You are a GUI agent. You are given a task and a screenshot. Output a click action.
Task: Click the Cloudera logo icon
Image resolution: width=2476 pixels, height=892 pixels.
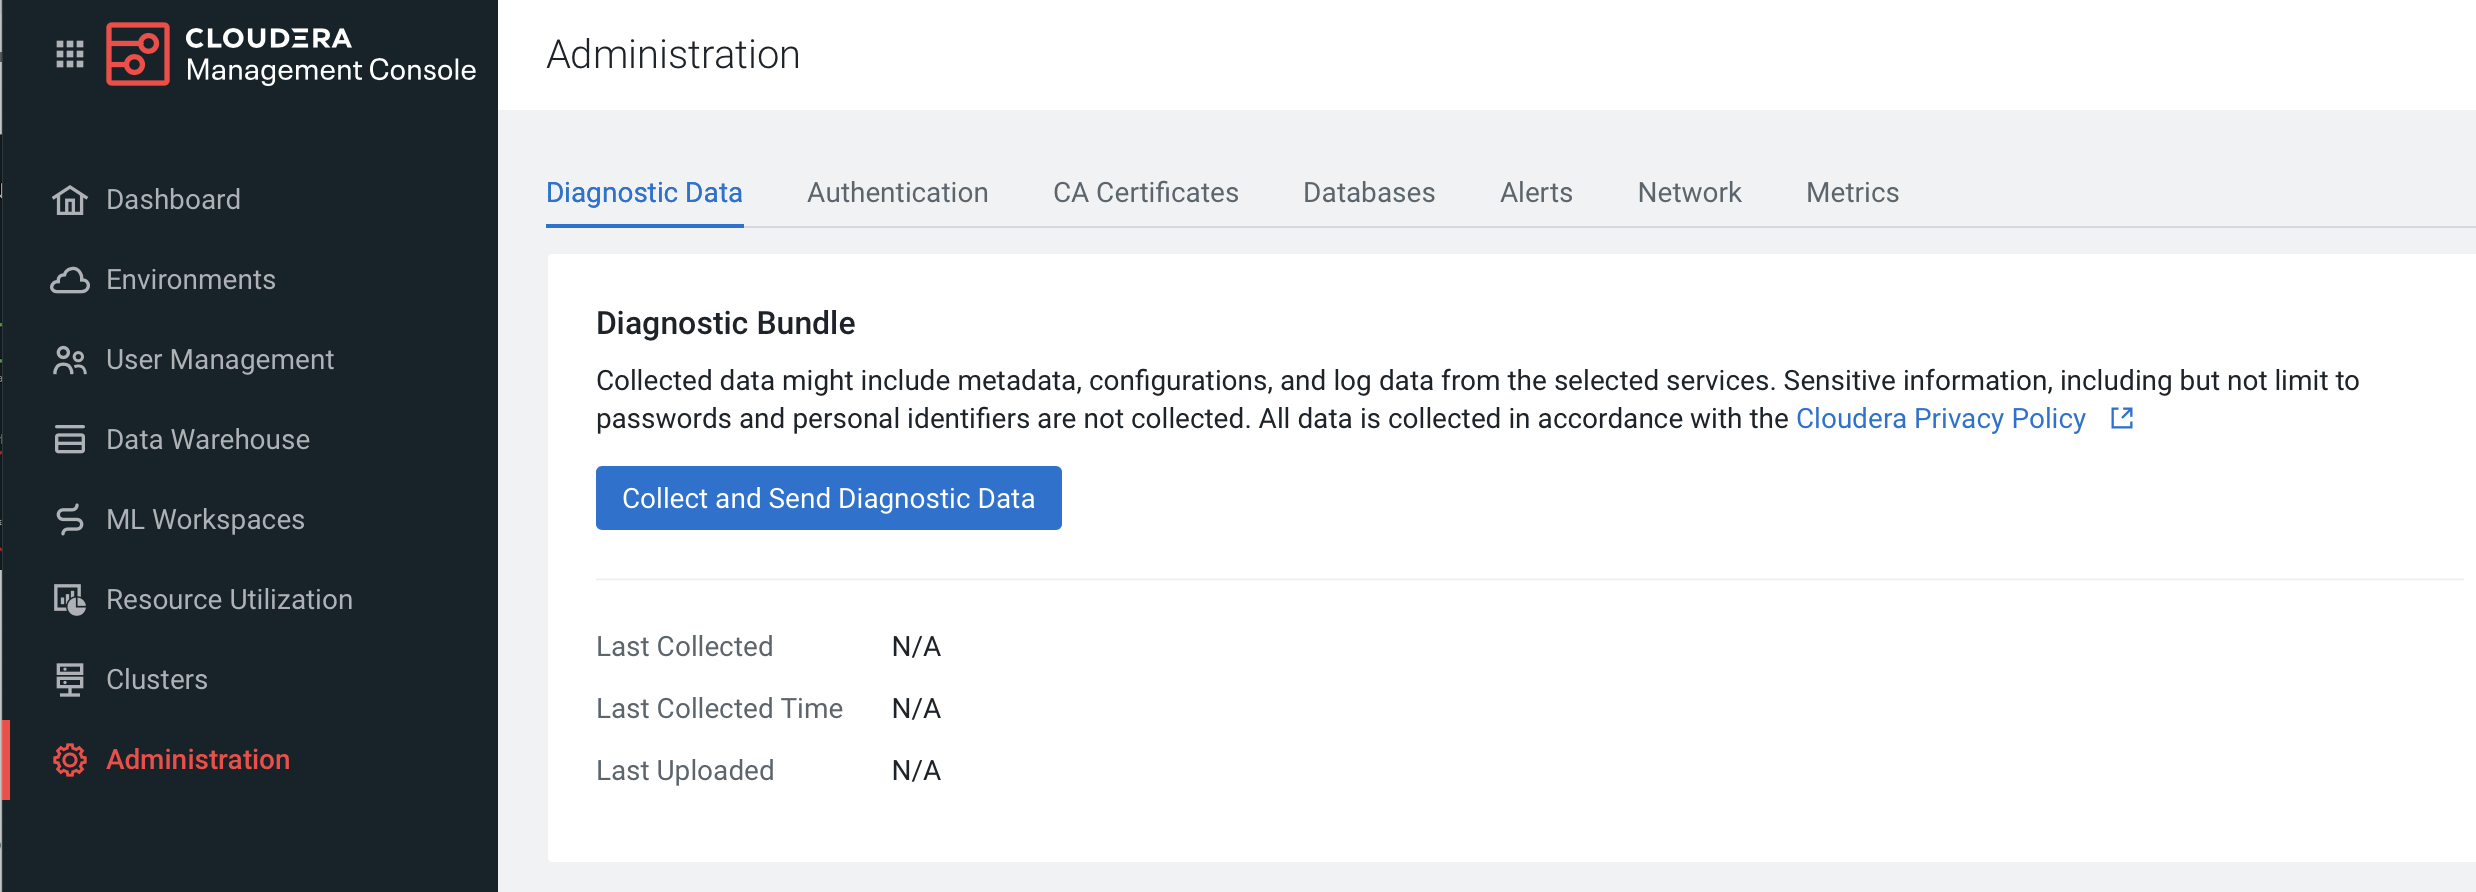click(x=137, y=54)
